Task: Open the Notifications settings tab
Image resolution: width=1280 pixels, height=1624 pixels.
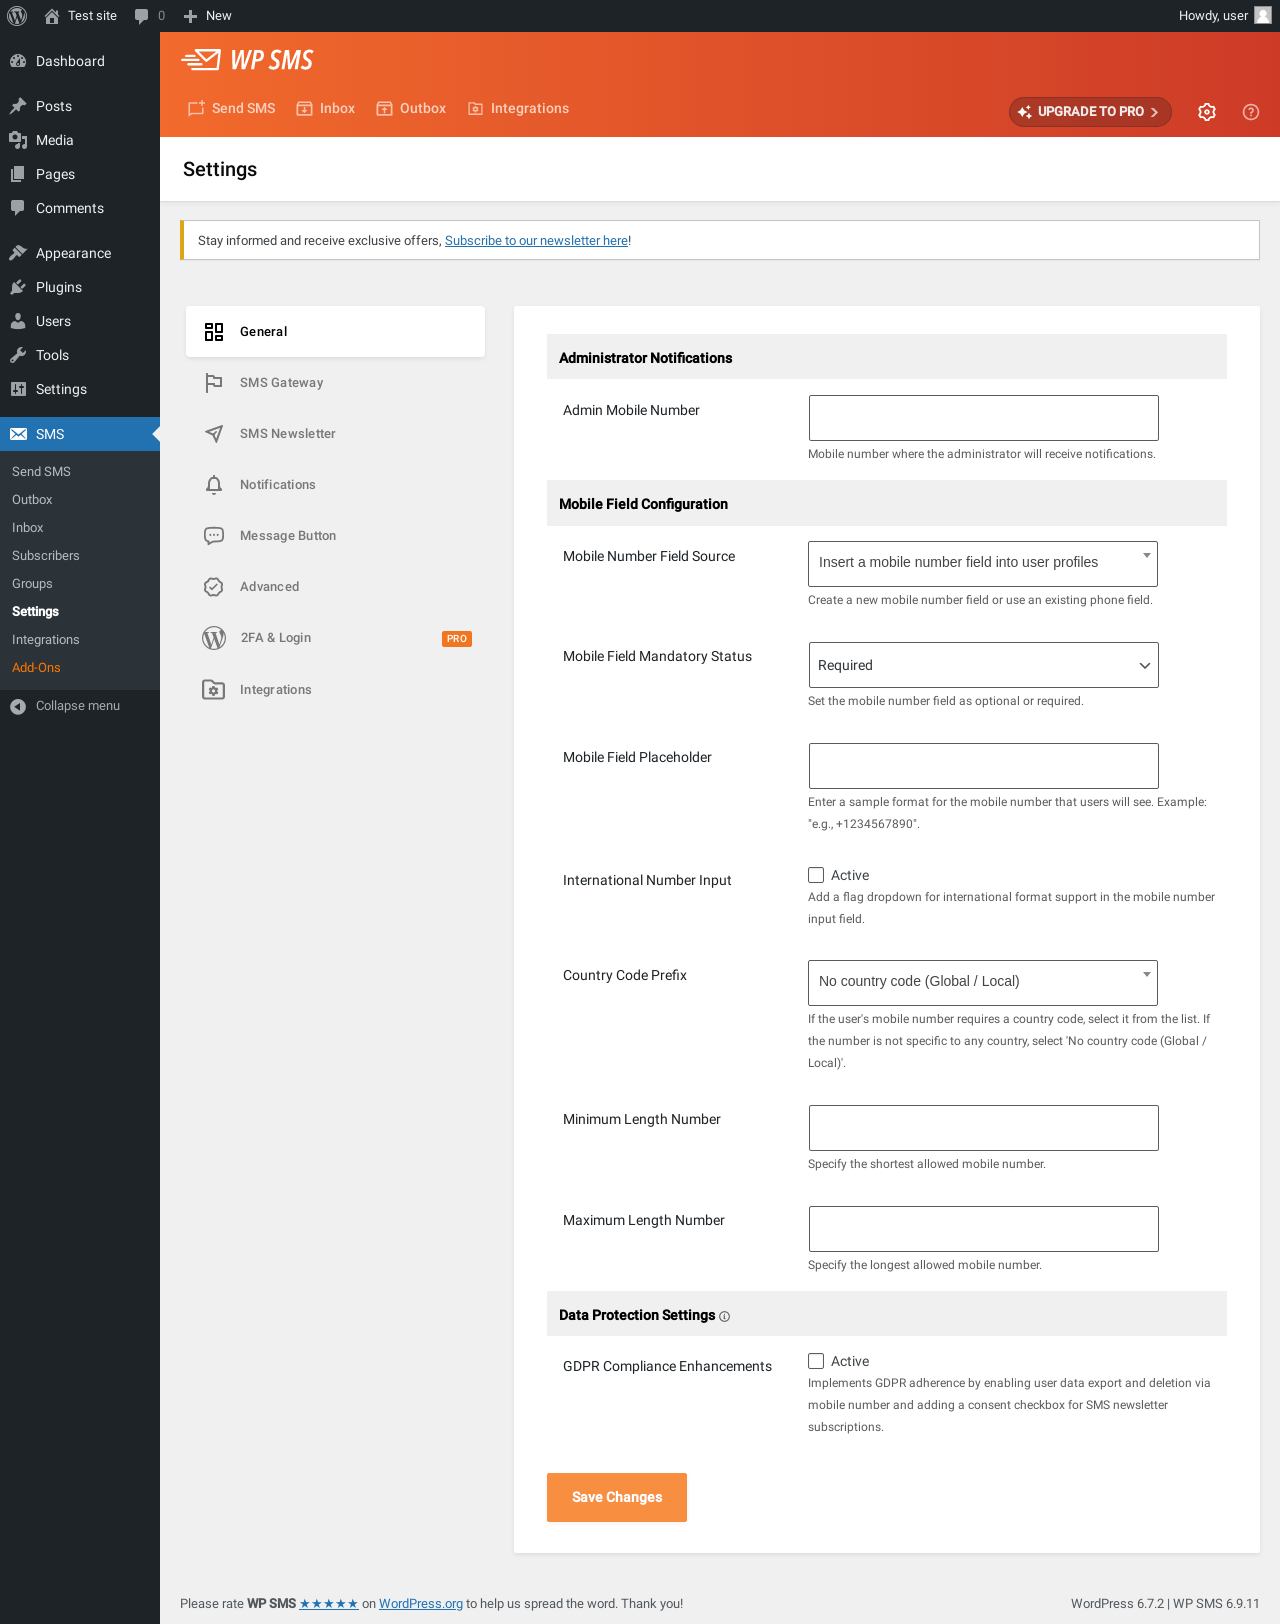Action: click(277, 485)
